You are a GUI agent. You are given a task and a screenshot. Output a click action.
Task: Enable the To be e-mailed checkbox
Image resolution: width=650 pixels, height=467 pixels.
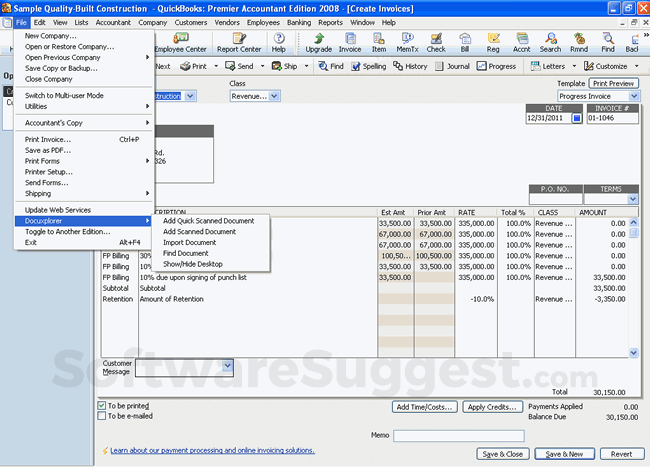click(x=103, y=417)
